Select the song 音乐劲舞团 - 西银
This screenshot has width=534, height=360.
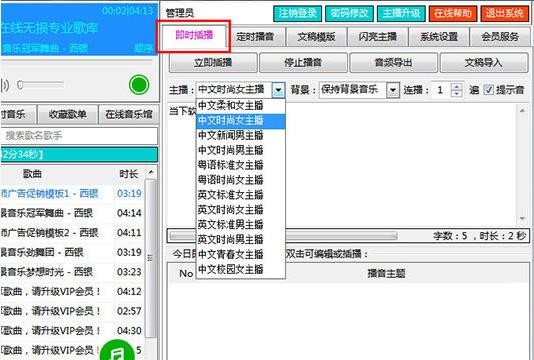point(72,252)
